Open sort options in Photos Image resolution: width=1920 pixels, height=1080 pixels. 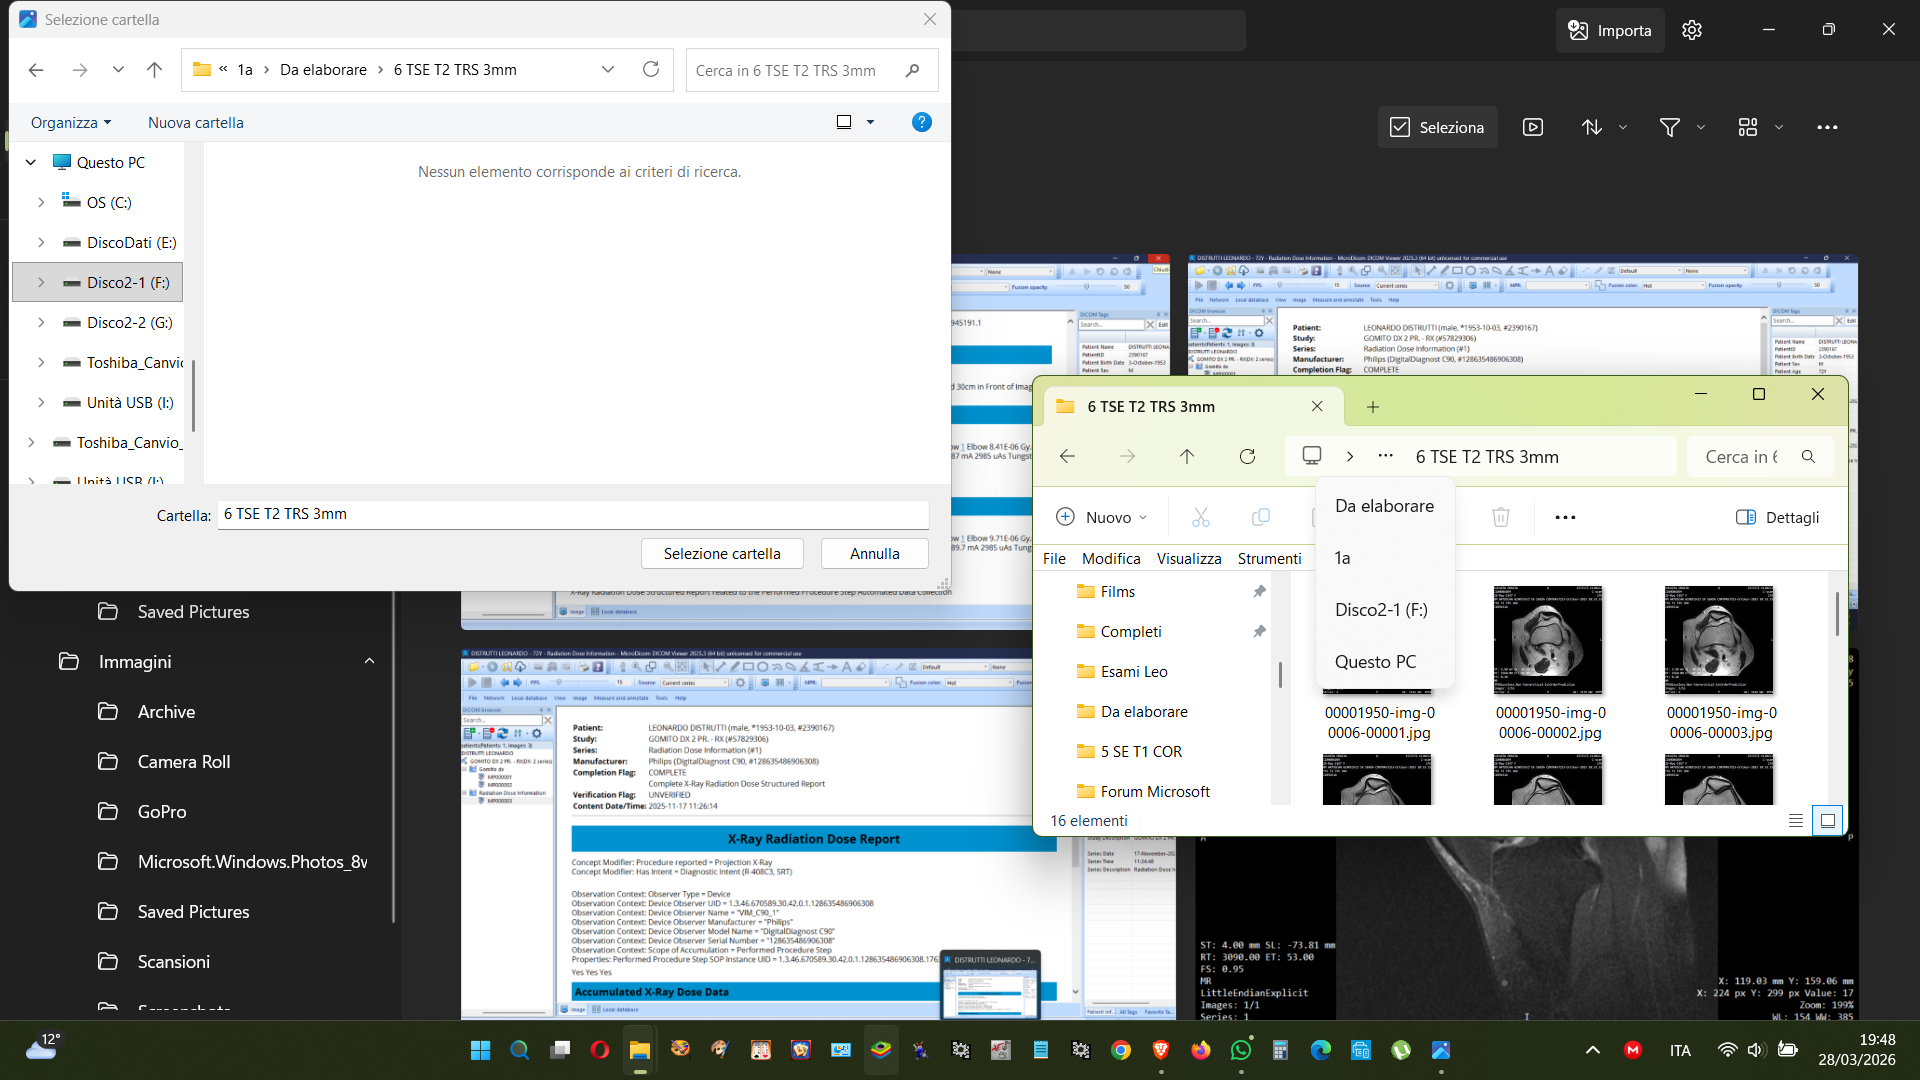[1592, 127]
